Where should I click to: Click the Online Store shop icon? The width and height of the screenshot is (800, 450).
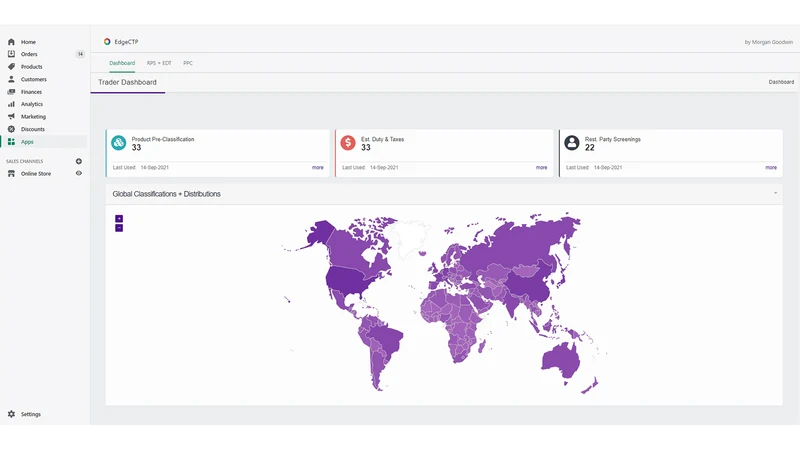tap(11, 173)
